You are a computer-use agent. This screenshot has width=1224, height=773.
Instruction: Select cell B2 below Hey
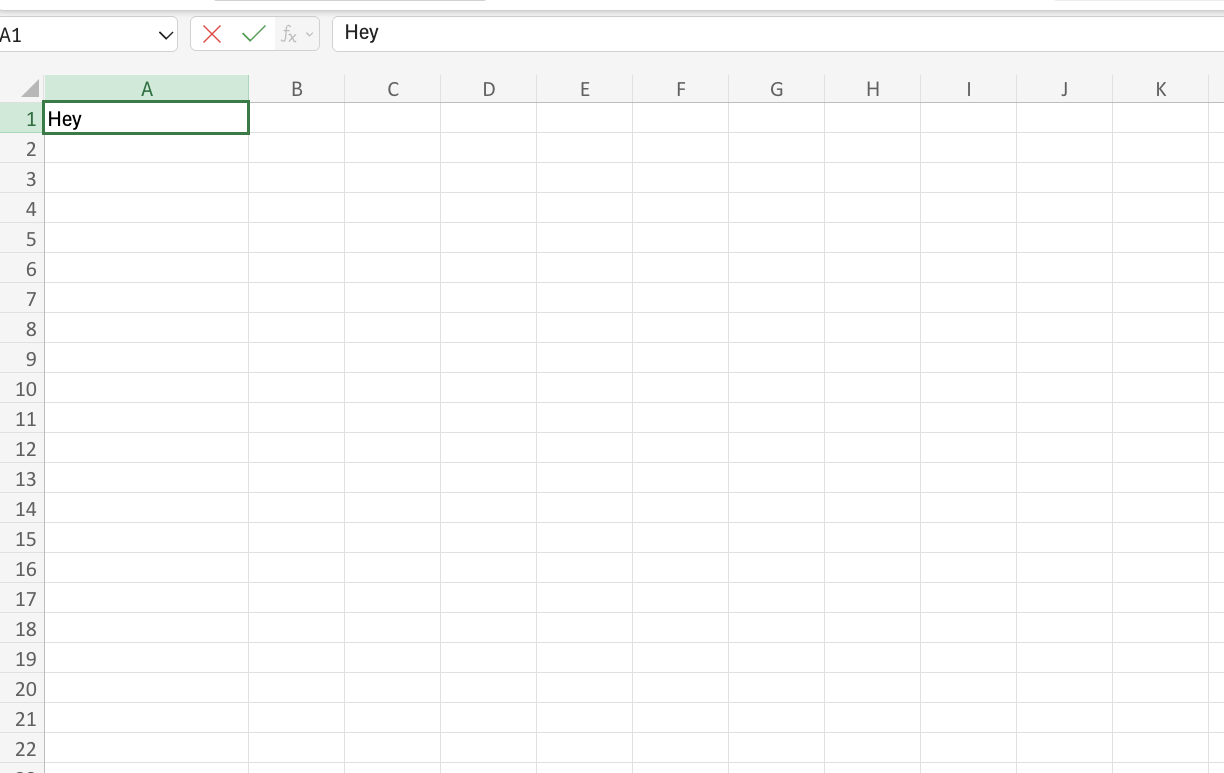pyautogui.click(x=297, y=149)
